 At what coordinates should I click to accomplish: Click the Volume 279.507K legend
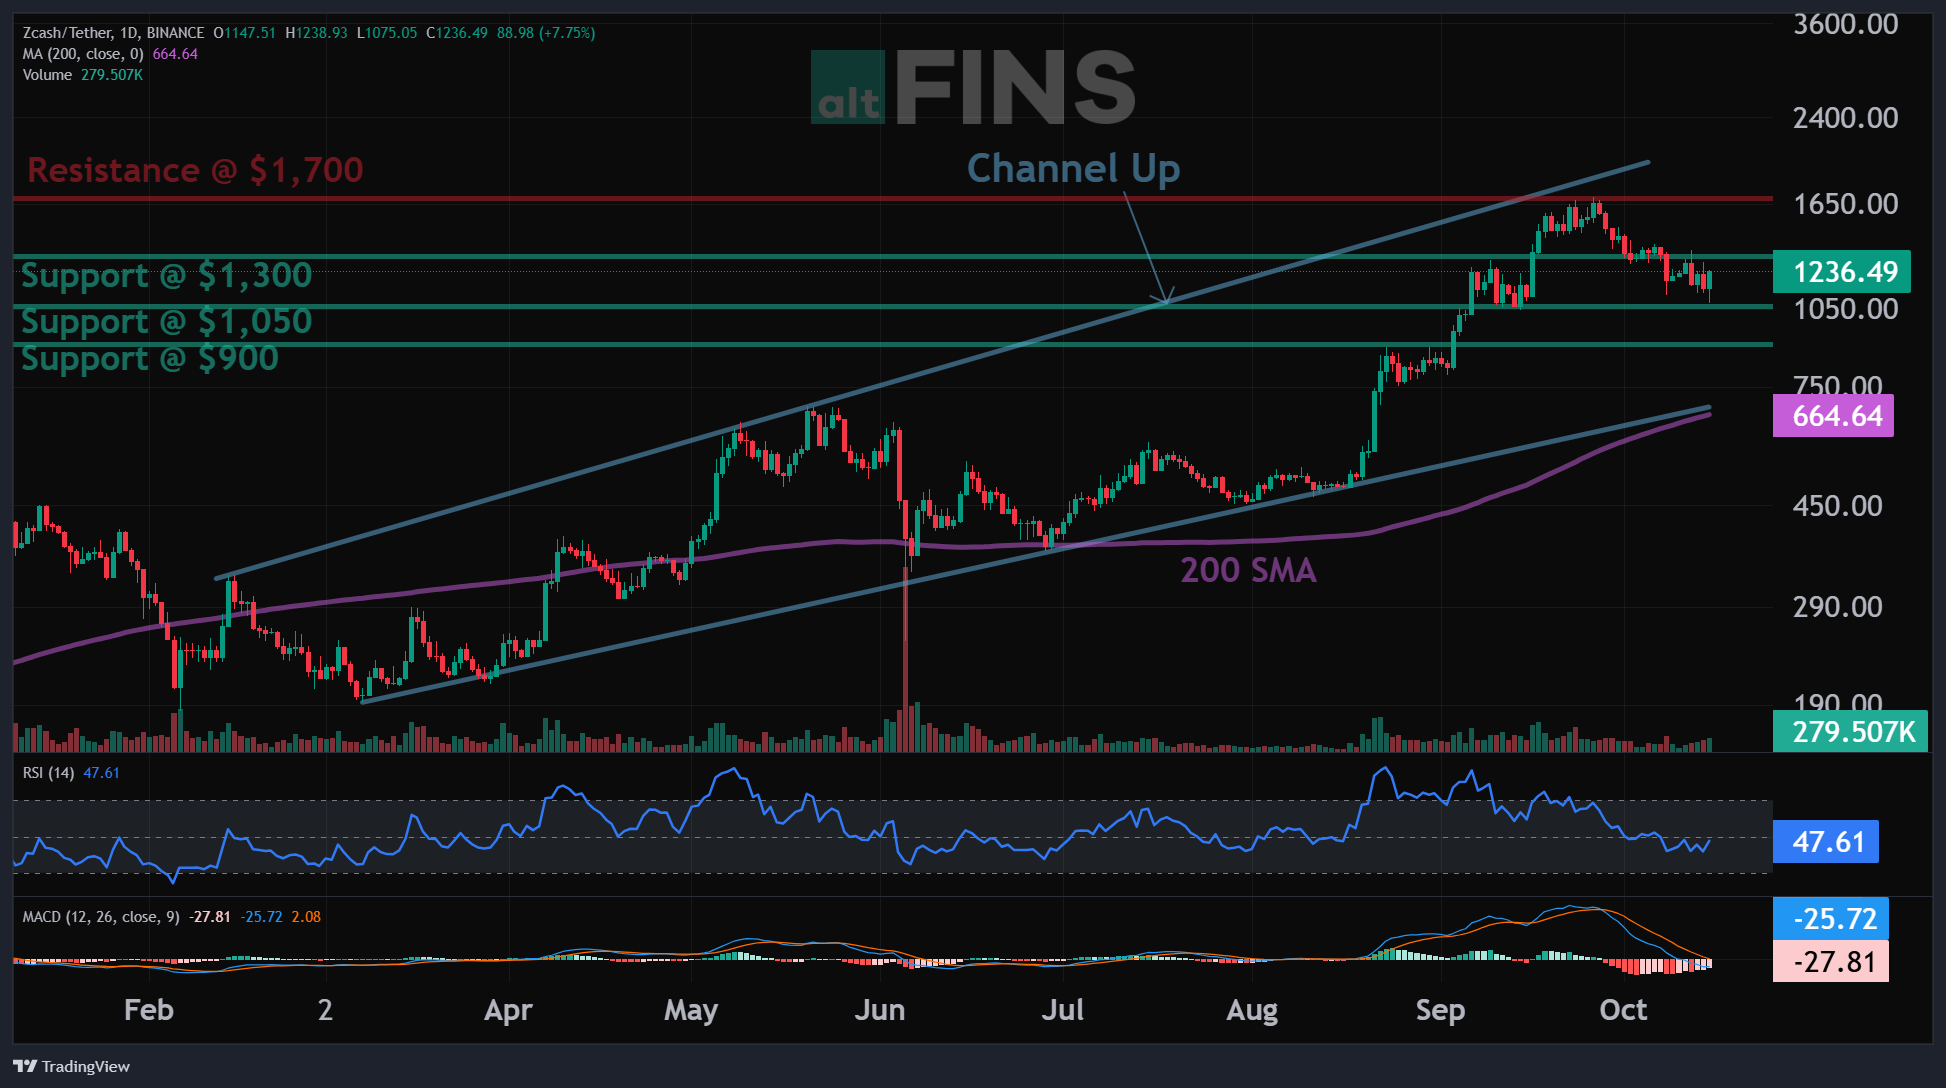tap(83, 75)
